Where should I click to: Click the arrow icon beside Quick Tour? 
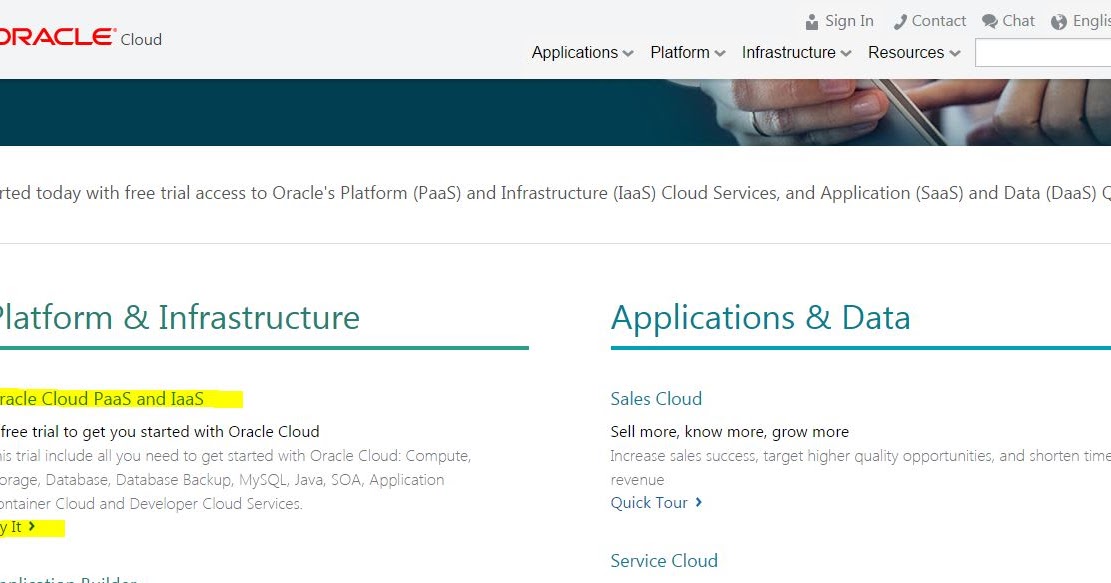(696, 503)
